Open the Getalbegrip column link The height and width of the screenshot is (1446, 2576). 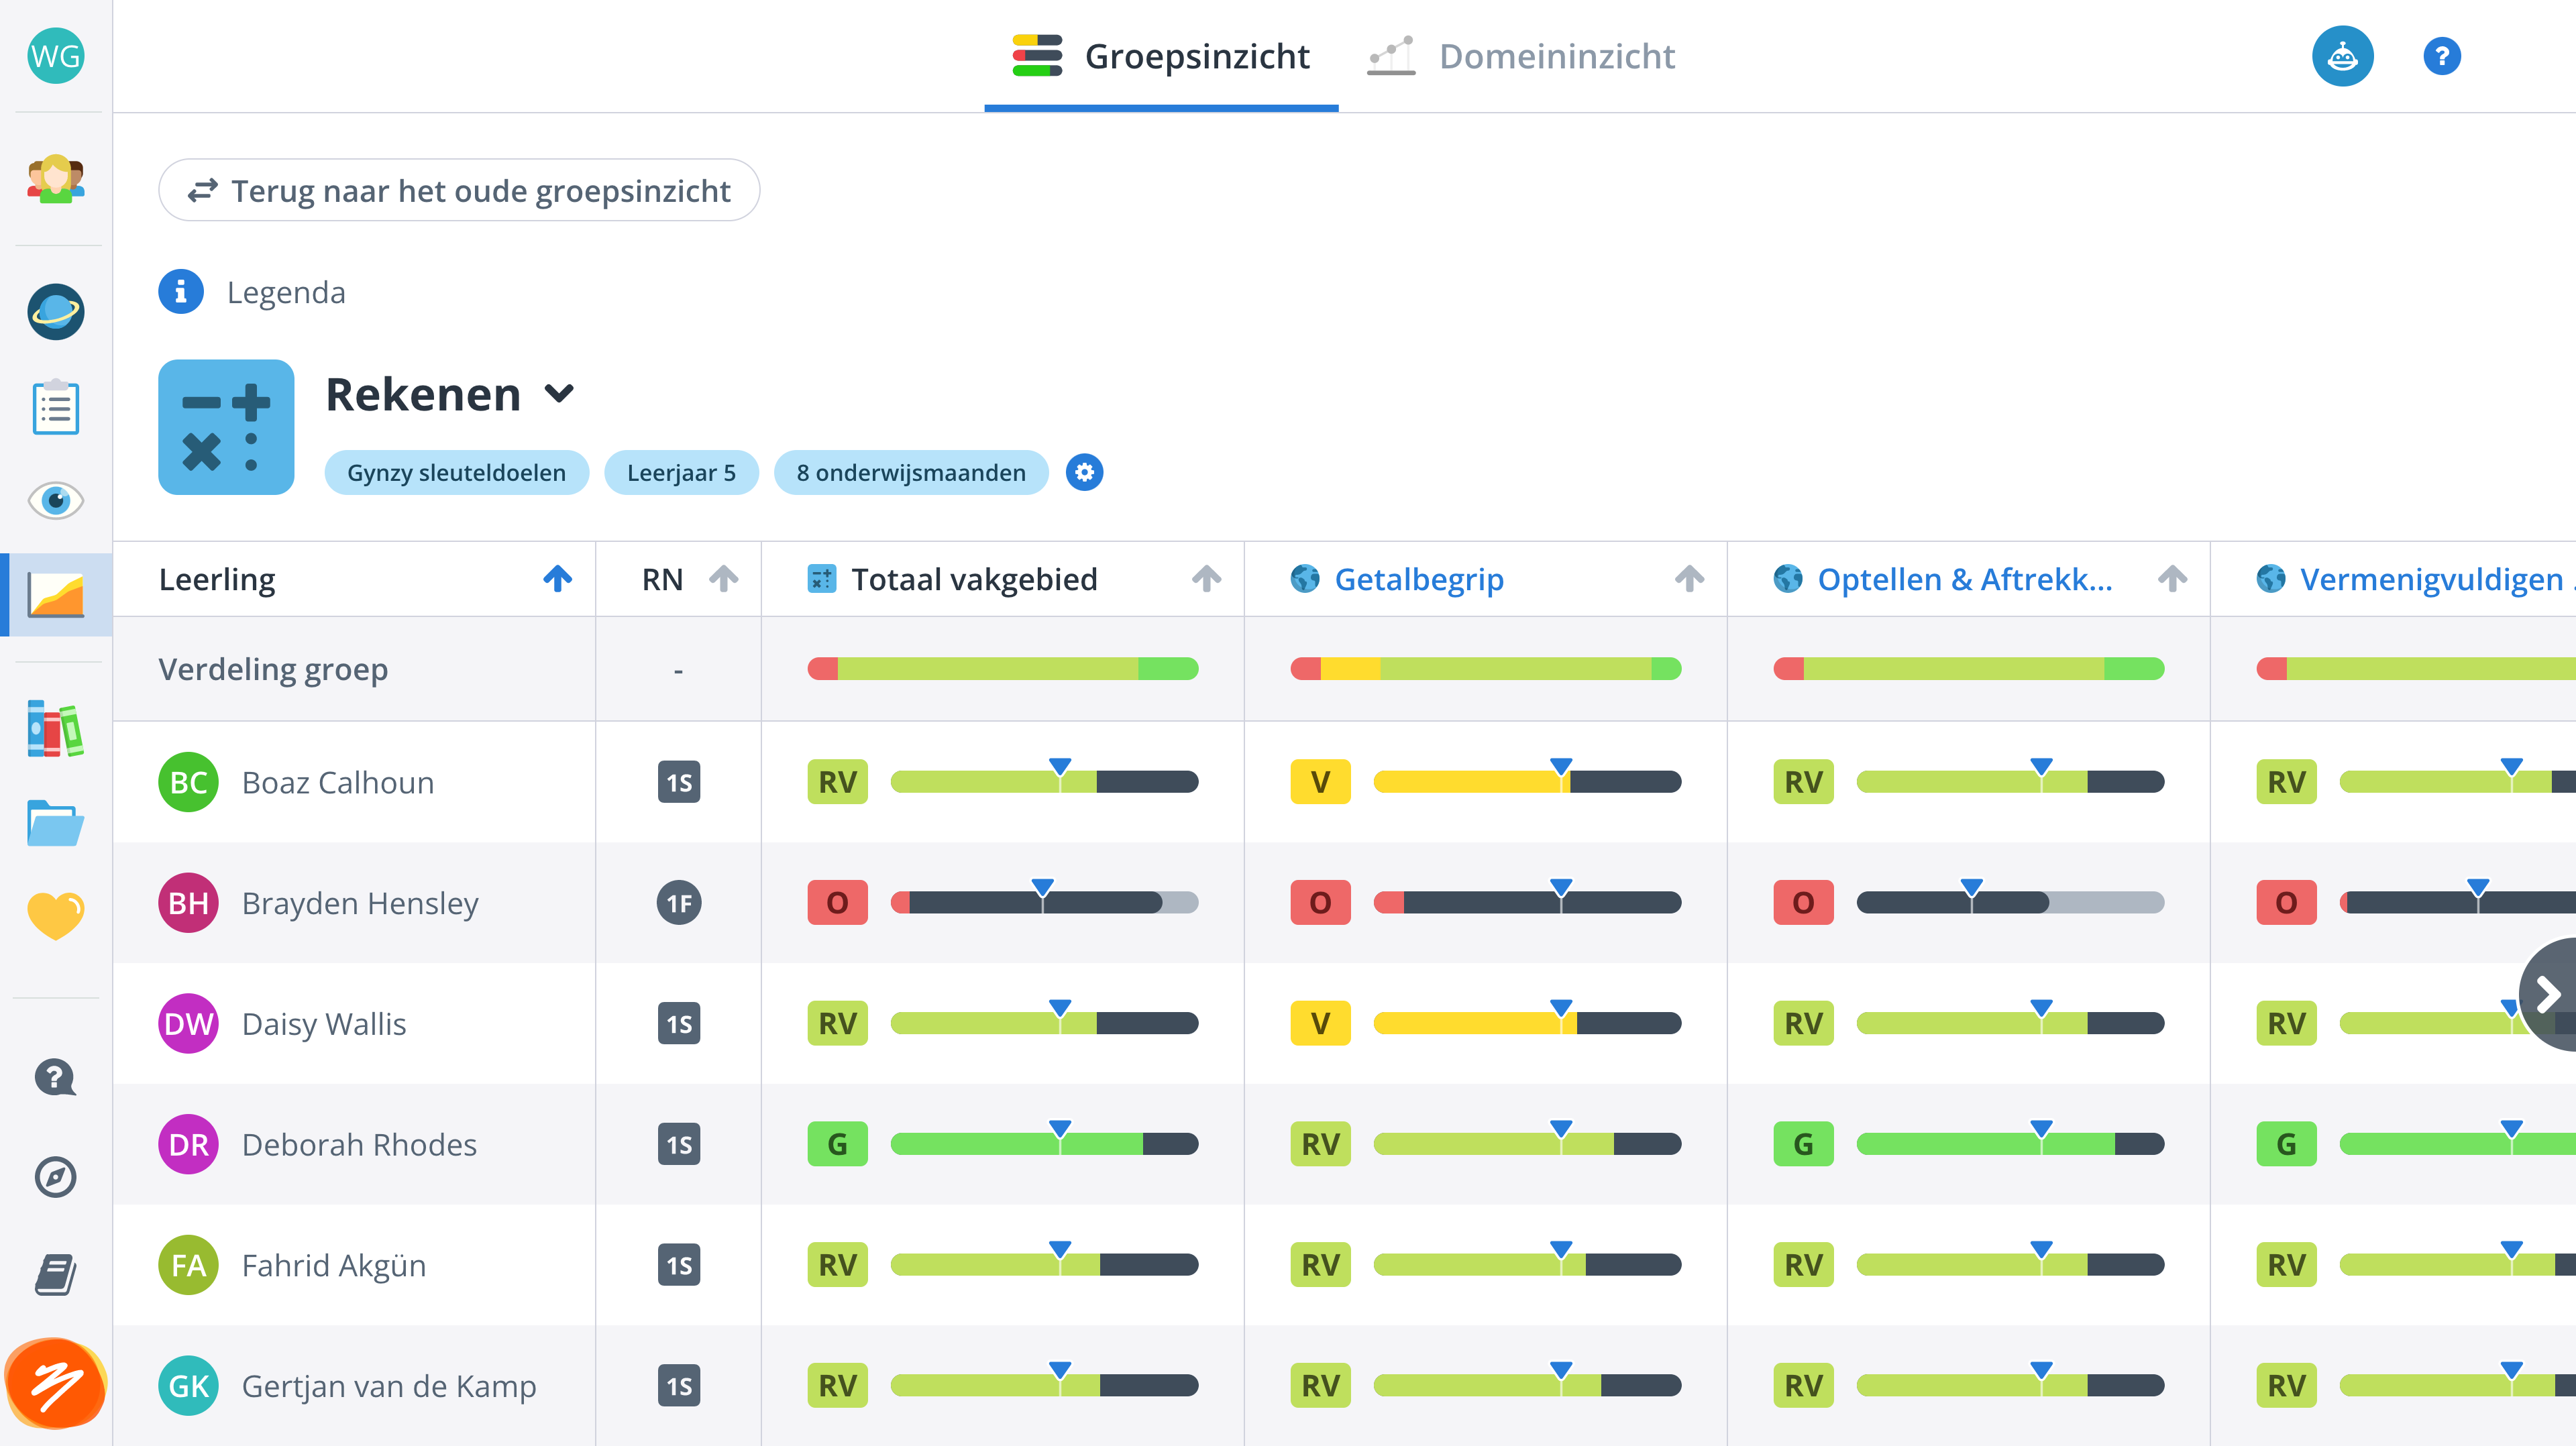1419,579
